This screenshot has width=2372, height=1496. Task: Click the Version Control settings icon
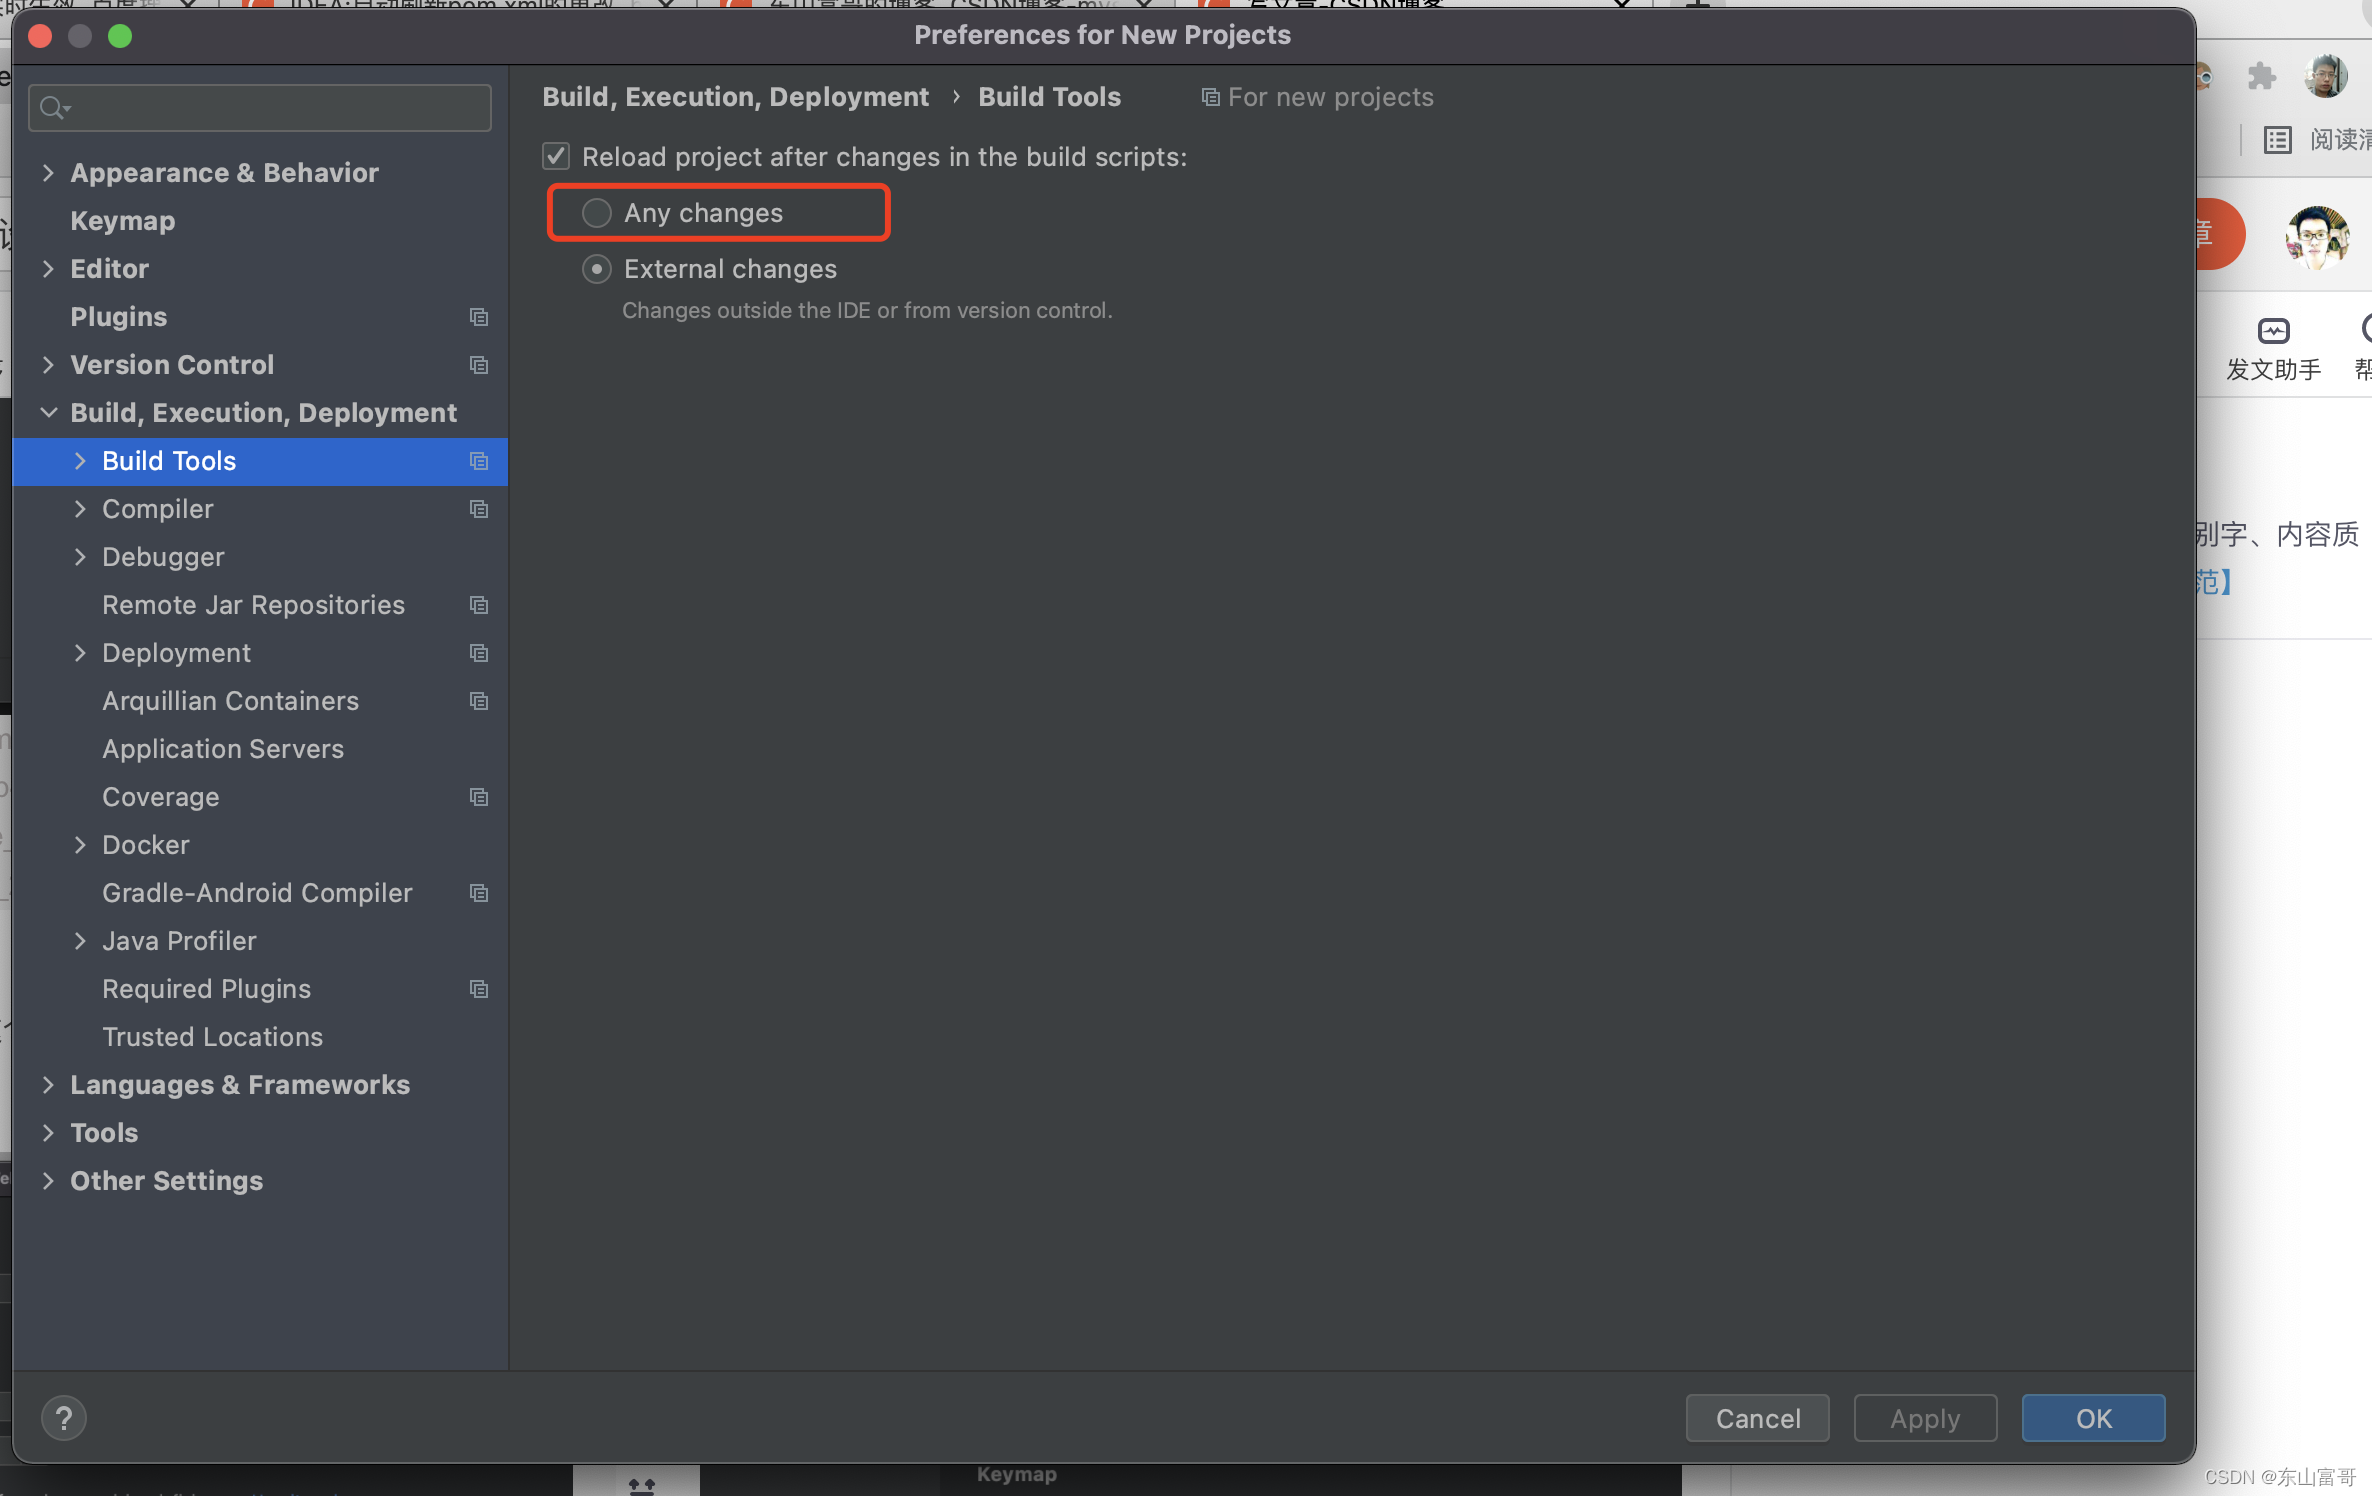coord(479,364)
